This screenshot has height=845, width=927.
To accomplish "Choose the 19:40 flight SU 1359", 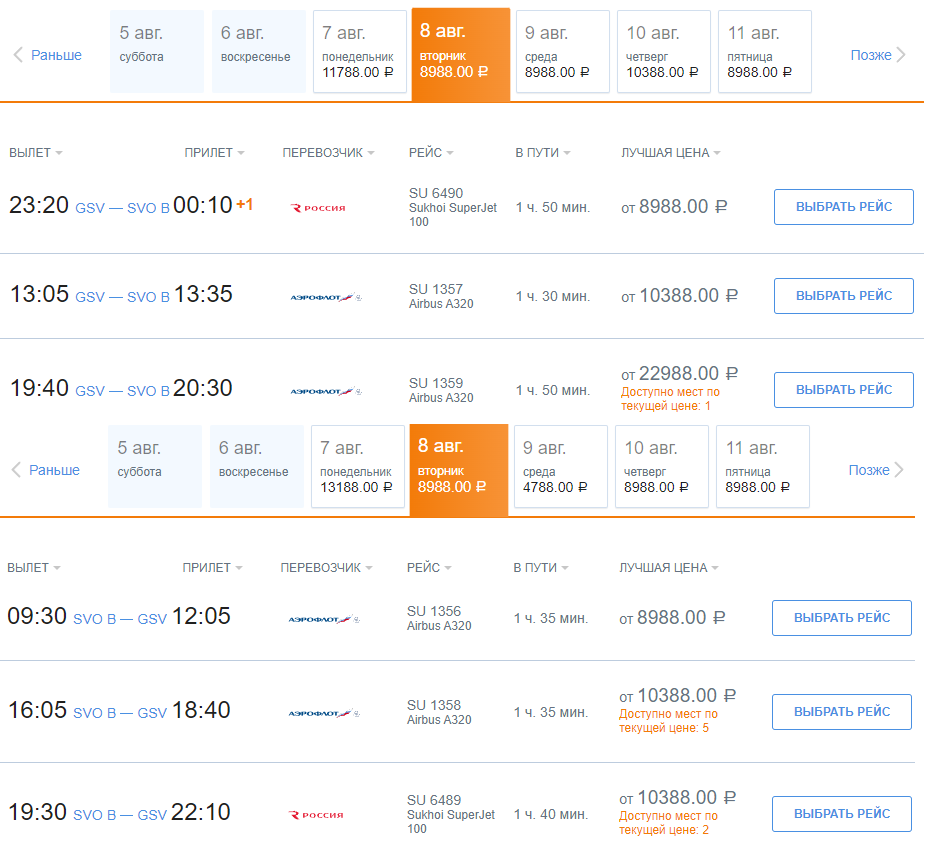I will [844, 390].
